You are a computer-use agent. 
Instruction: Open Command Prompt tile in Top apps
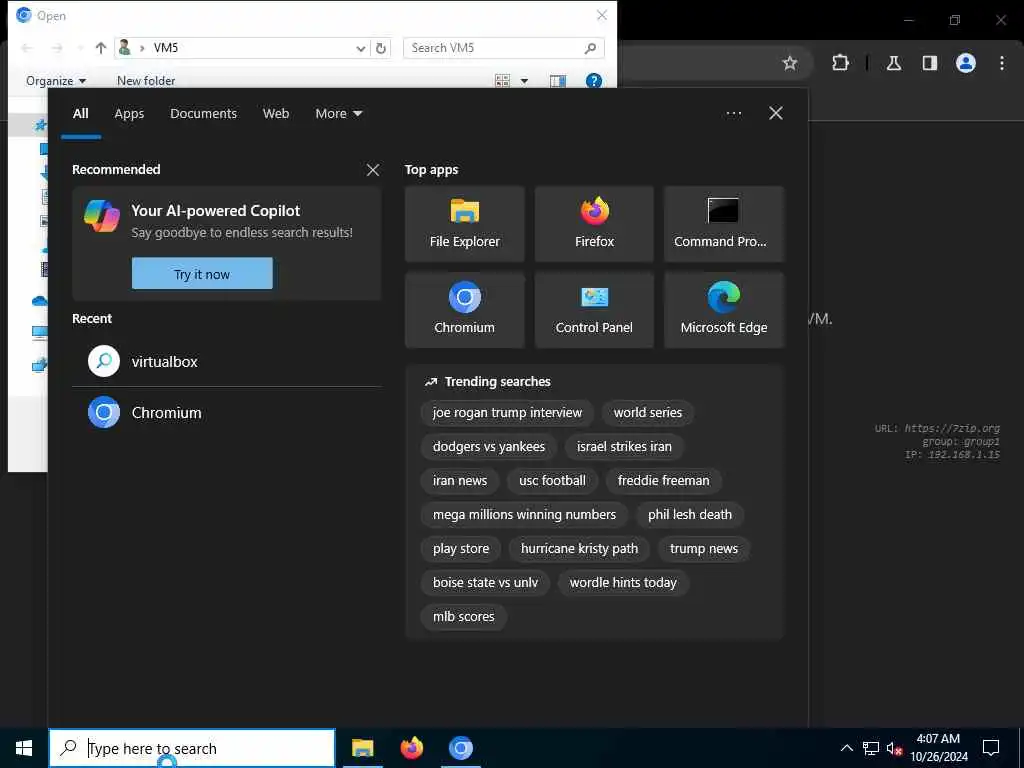[x=724, y=224]
